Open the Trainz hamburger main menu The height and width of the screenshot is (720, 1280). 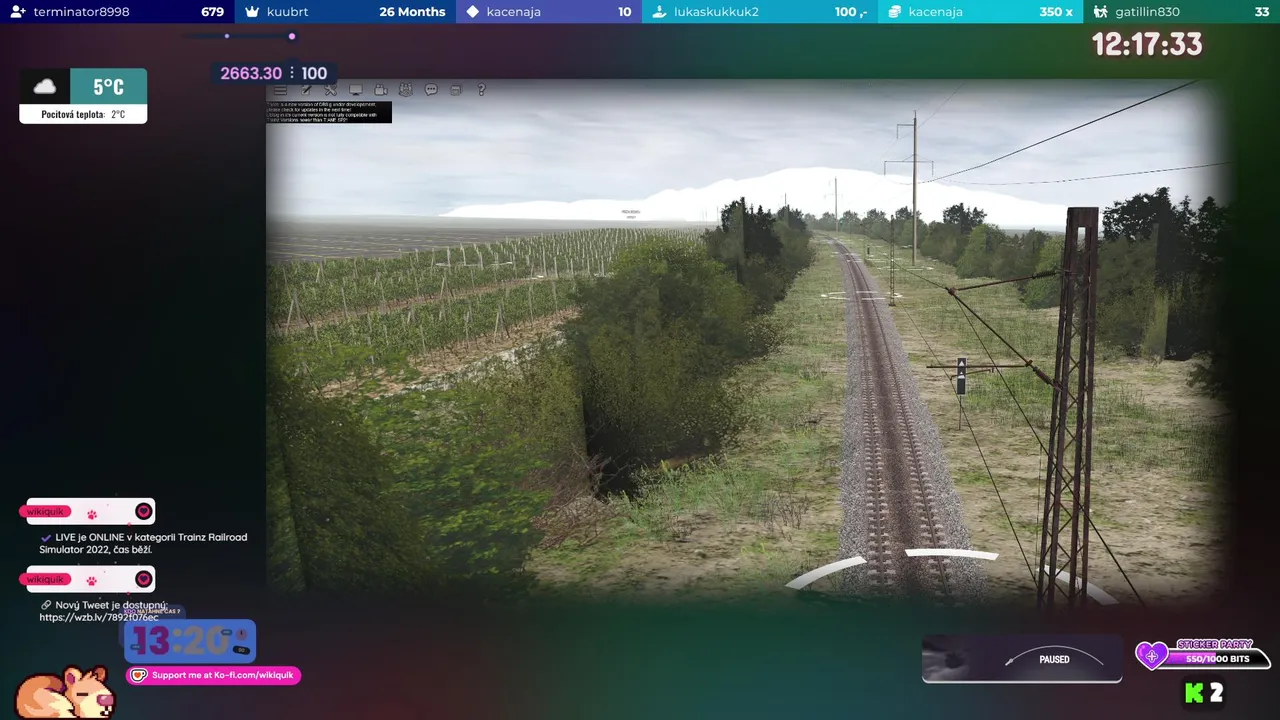(281, 90)
